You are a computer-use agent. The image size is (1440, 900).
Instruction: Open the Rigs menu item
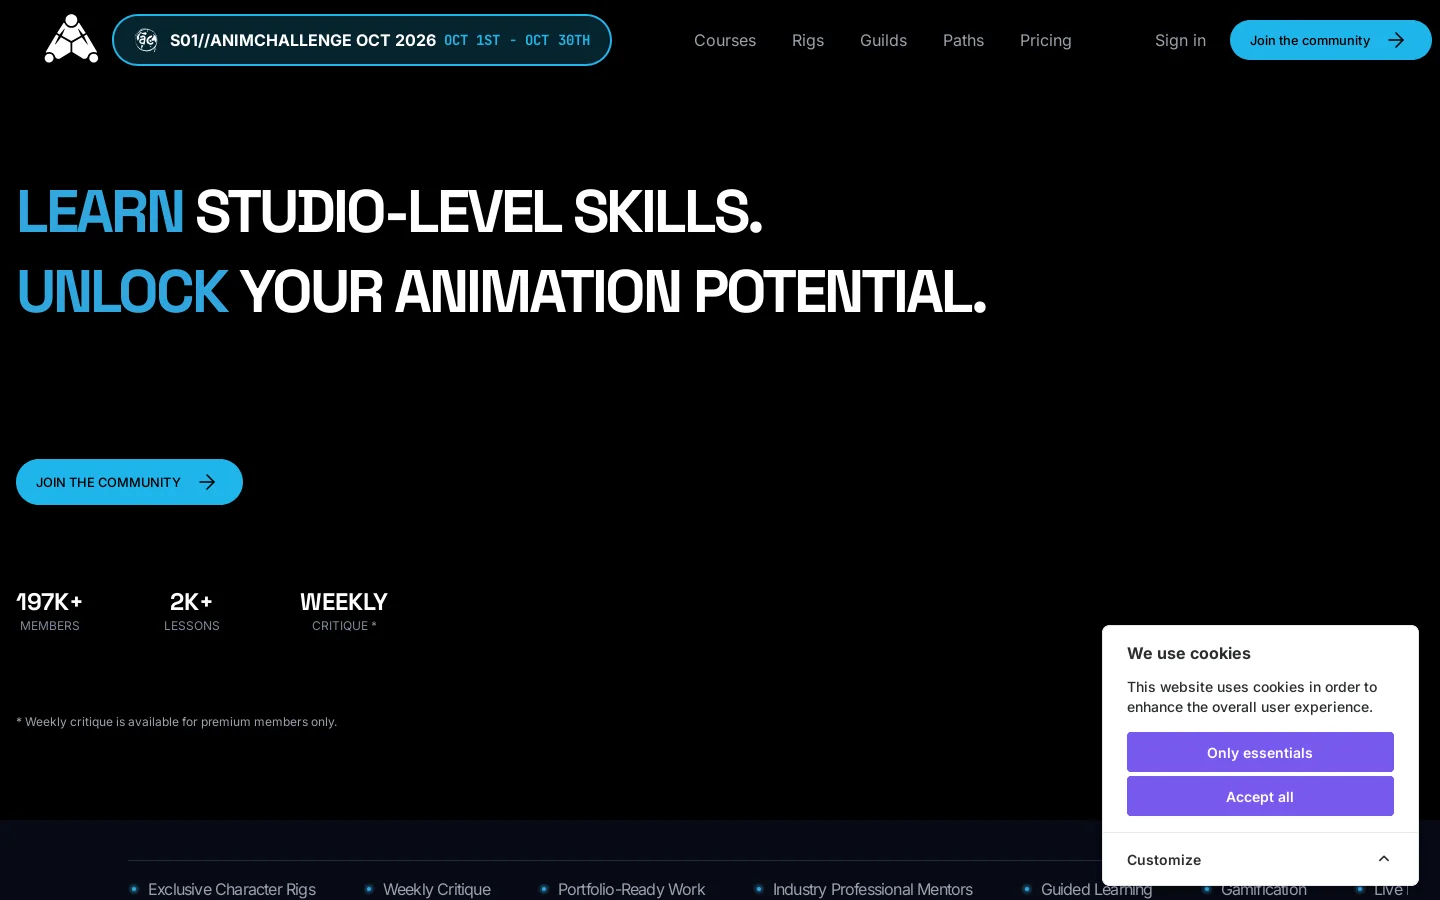coord(808,40)
